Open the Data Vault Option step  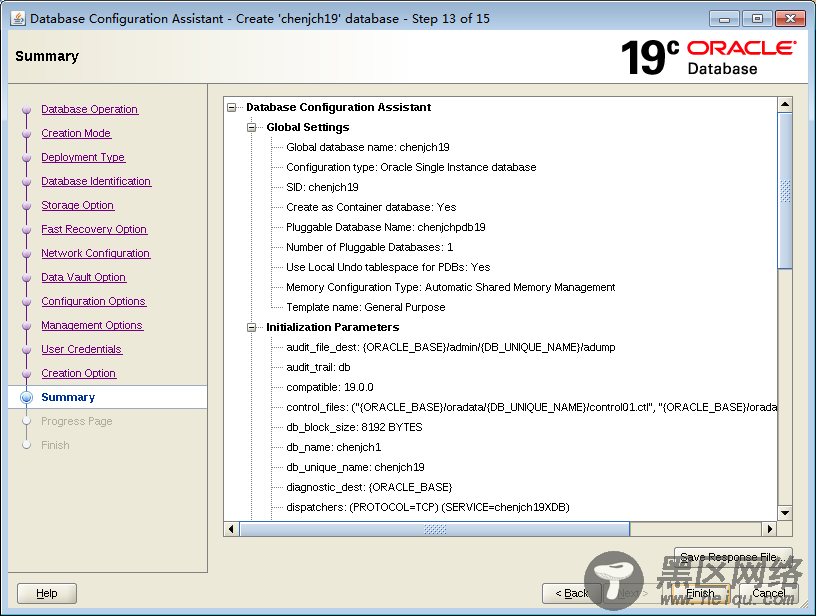point(84,277)
